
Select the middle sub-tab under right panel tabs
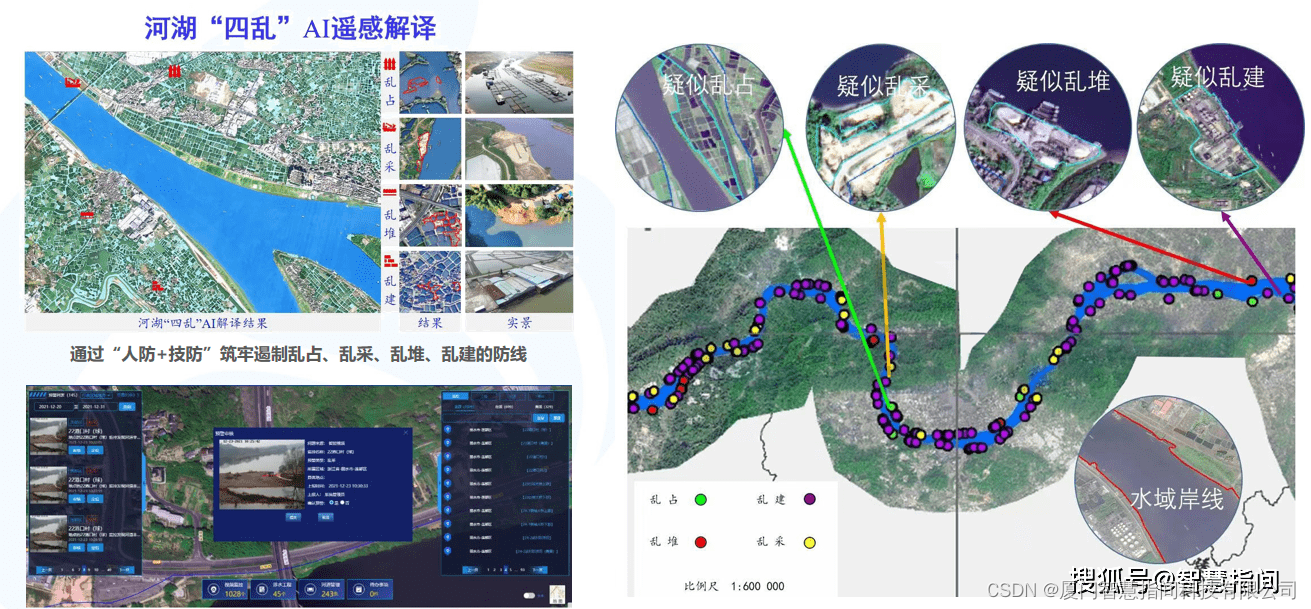tap(504, 407)
